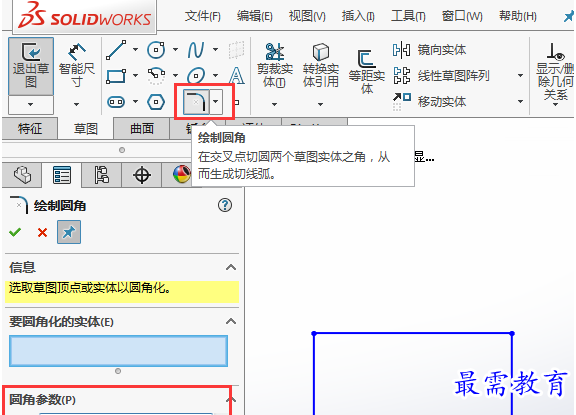Click the entities-to-fillet selection box

[118, 351]
